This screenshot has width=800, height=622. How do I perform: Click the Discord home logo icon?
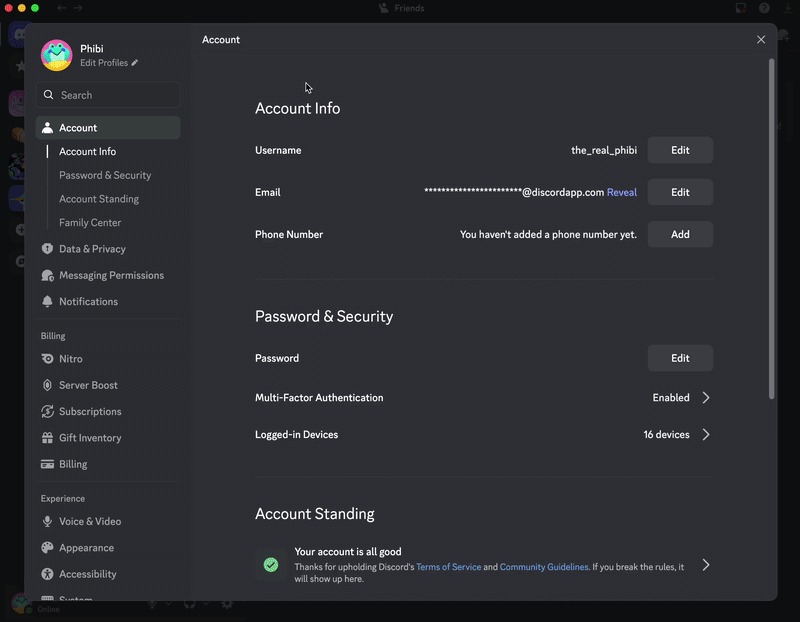[x=19, y=35]
